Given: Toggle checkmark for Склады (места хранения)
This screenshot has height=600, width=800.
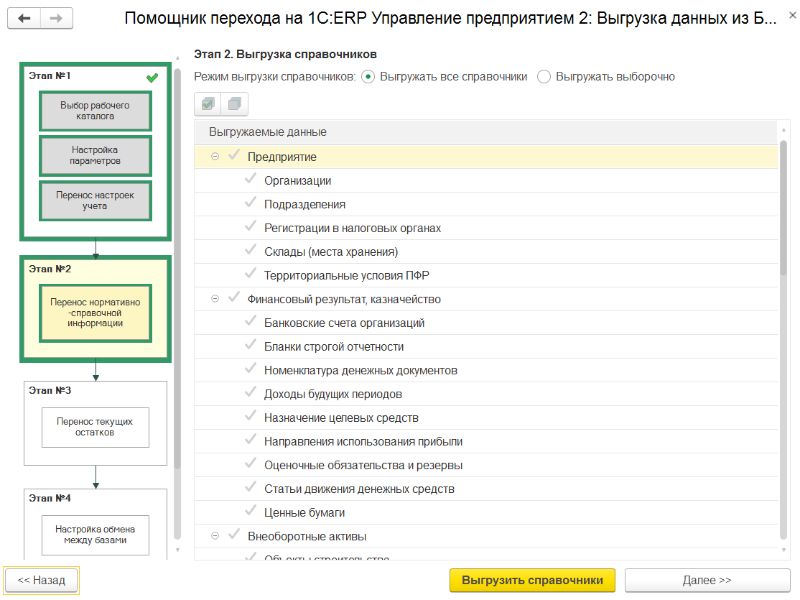Looking at the screenshot, I should tap(251, 250).
